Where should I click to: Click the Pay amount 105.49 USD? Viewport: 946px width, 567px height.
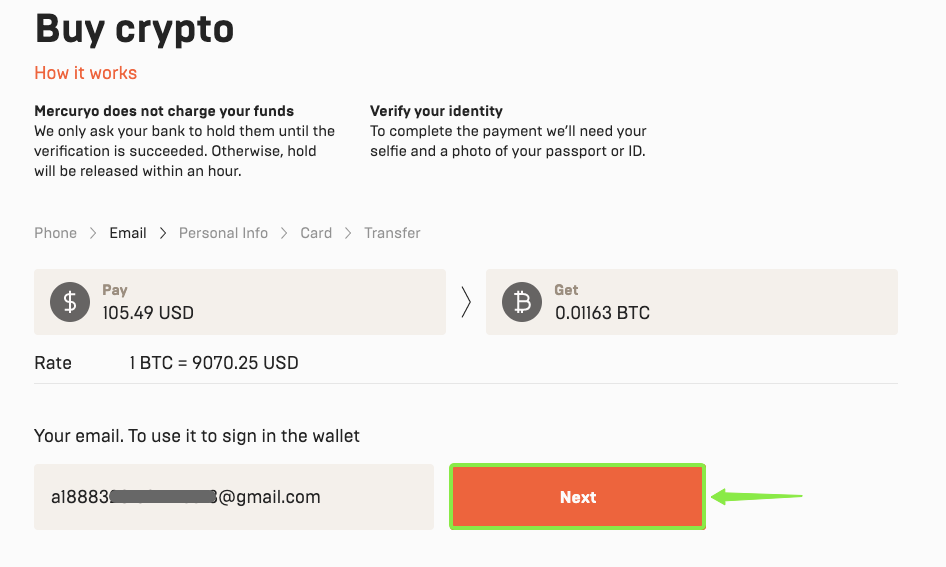pyautogui.click(x=148, y=313)
